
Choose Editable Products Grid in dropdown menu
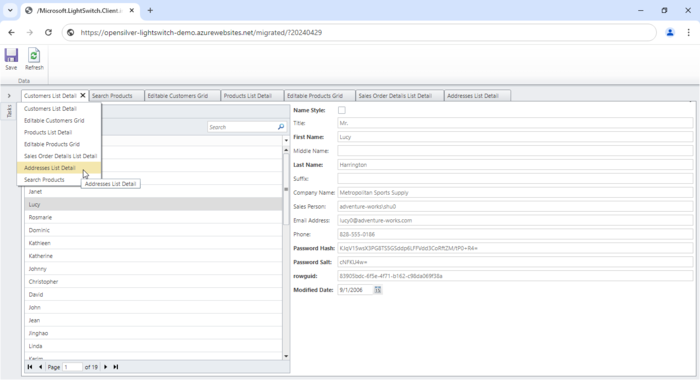(x=59, y=144)
